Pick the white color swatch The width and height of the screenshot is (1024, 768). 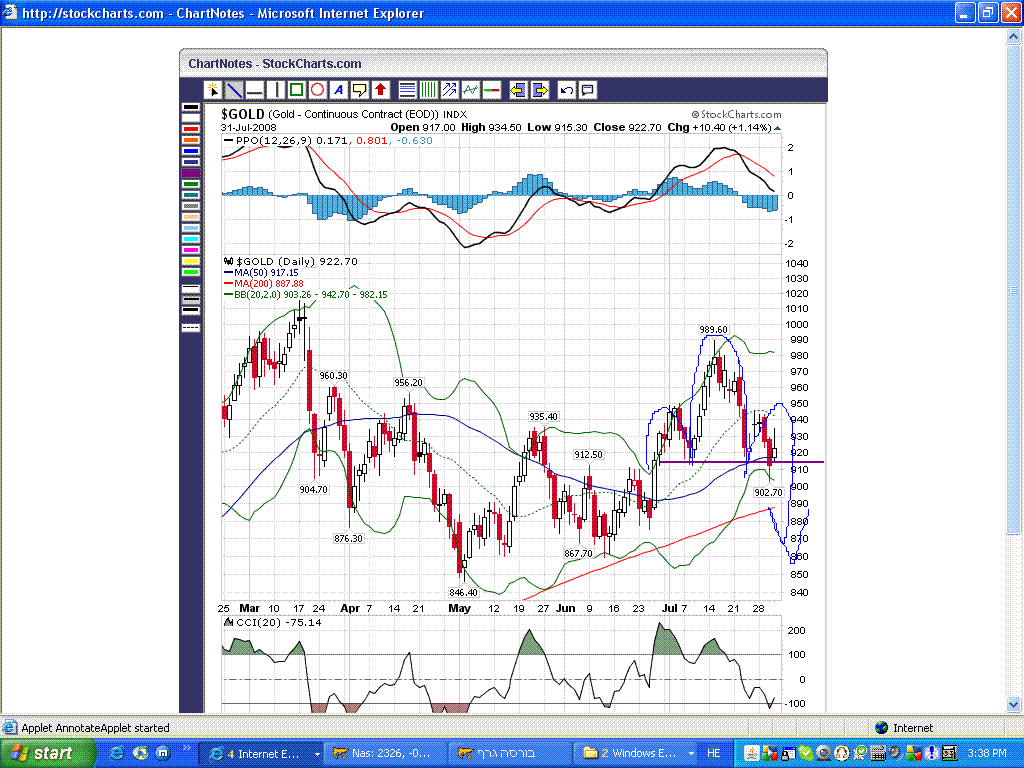191,118
